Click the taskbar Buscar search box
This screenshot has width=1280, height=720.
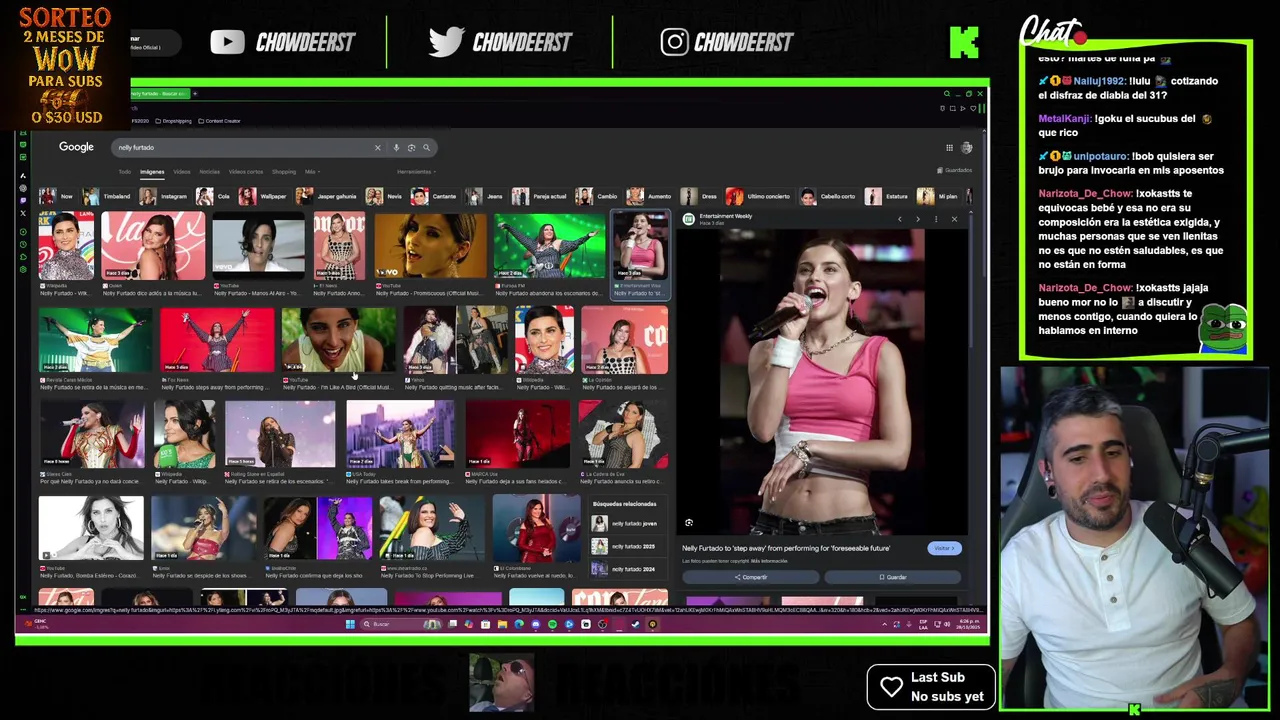point(402,625)
